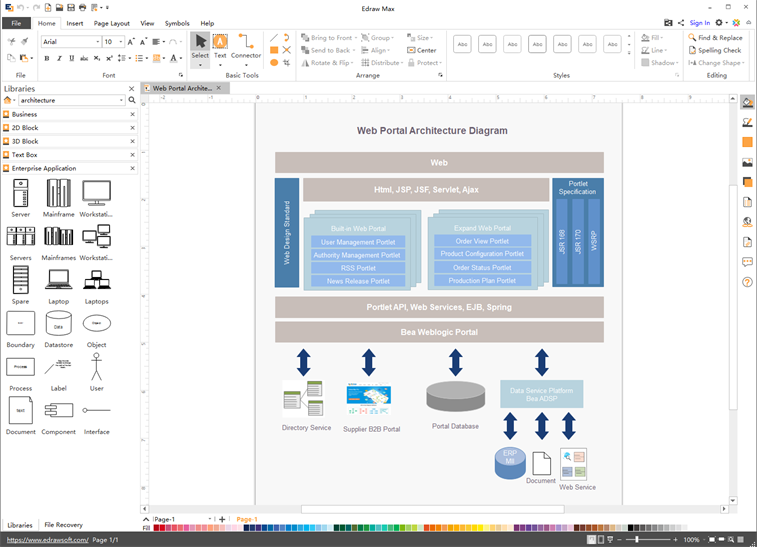Open the help question mark panel icon

(747, 282)
